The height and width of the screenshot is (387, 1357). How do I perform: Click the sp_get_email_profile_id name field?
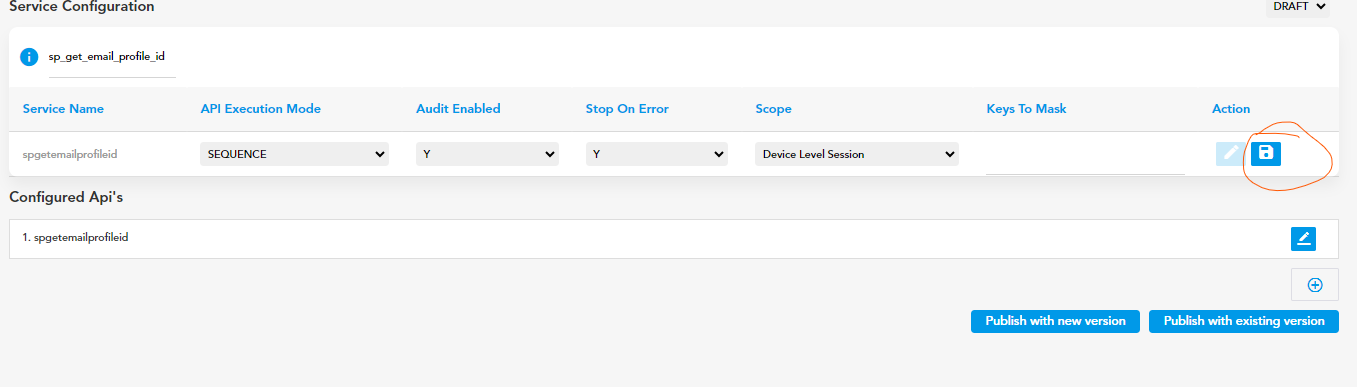[x=112, y=58]
